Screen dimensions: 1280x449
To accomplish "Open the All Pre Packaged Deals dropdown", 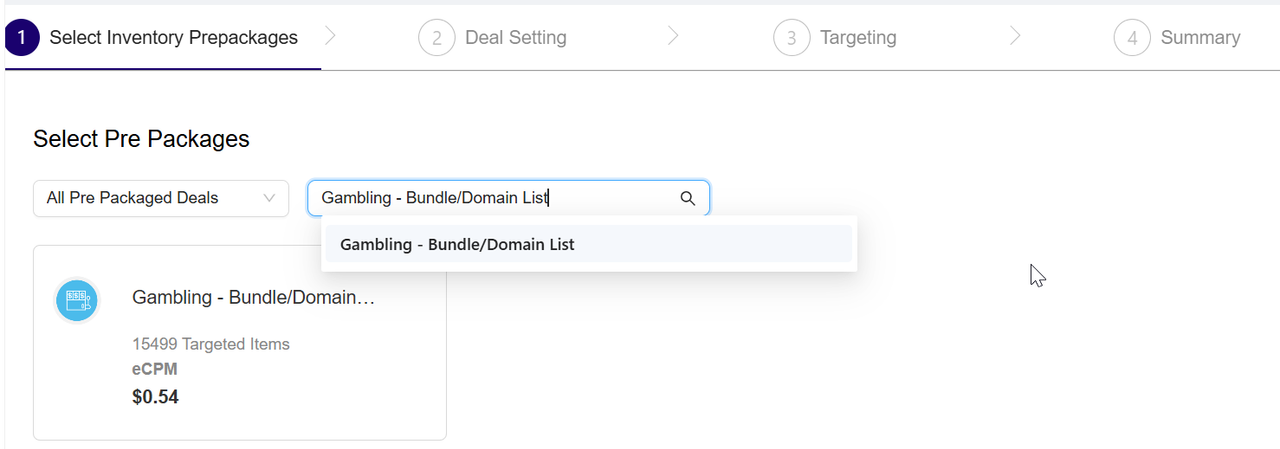I will click(161, 198).
